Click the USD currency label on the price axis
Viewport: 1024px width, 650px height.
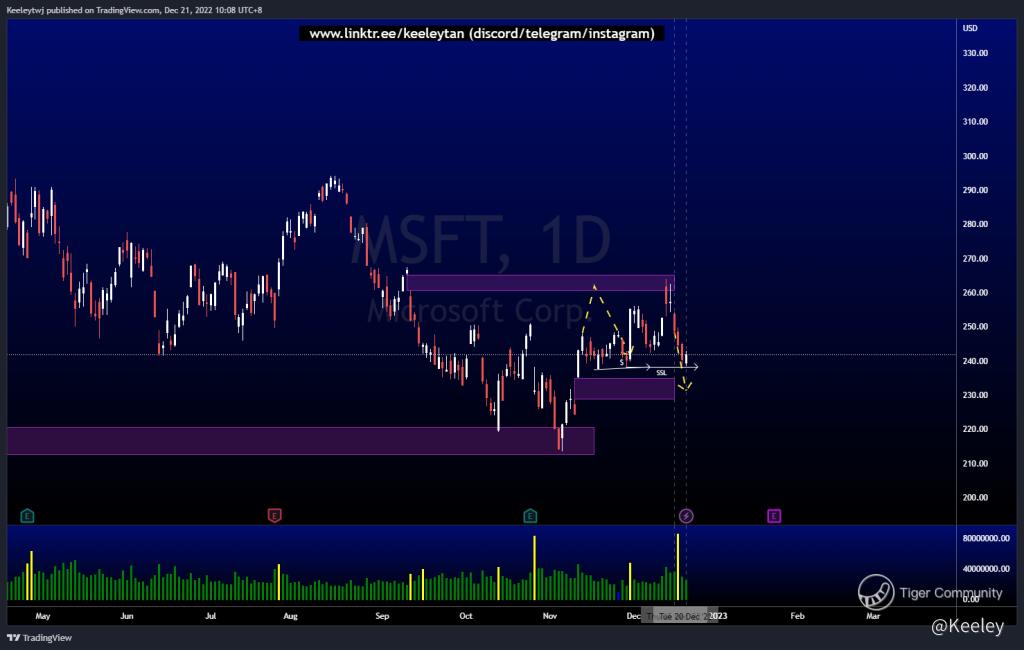(x=970, y=28)
